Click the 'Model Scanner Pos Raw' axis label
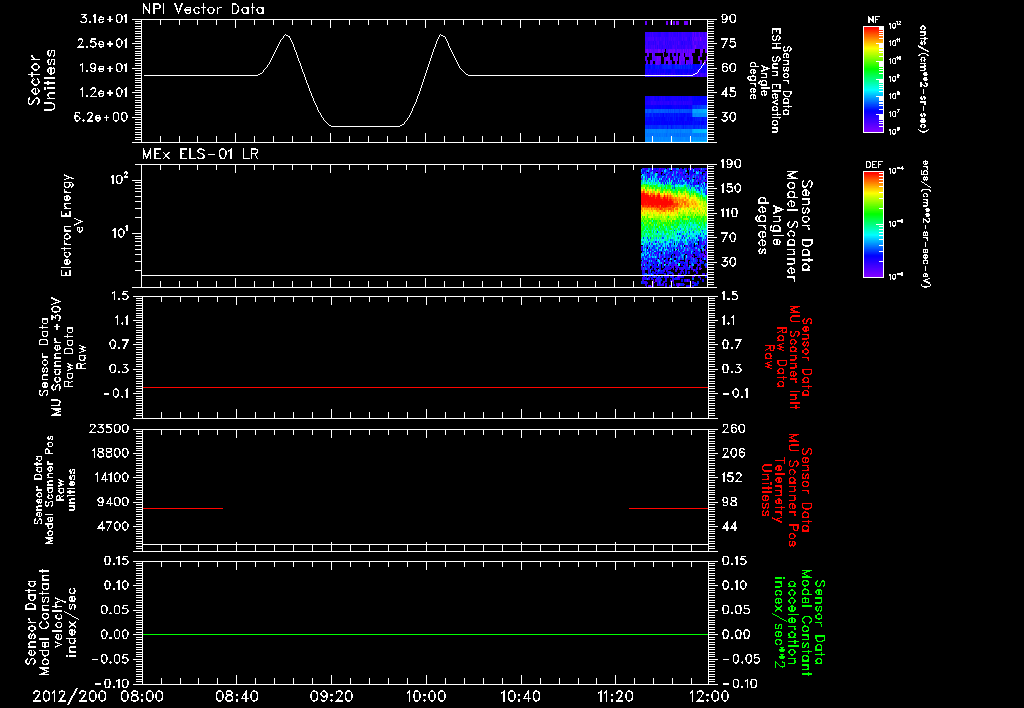Screen dimensions: 1024x708 (x=55, y=490)
